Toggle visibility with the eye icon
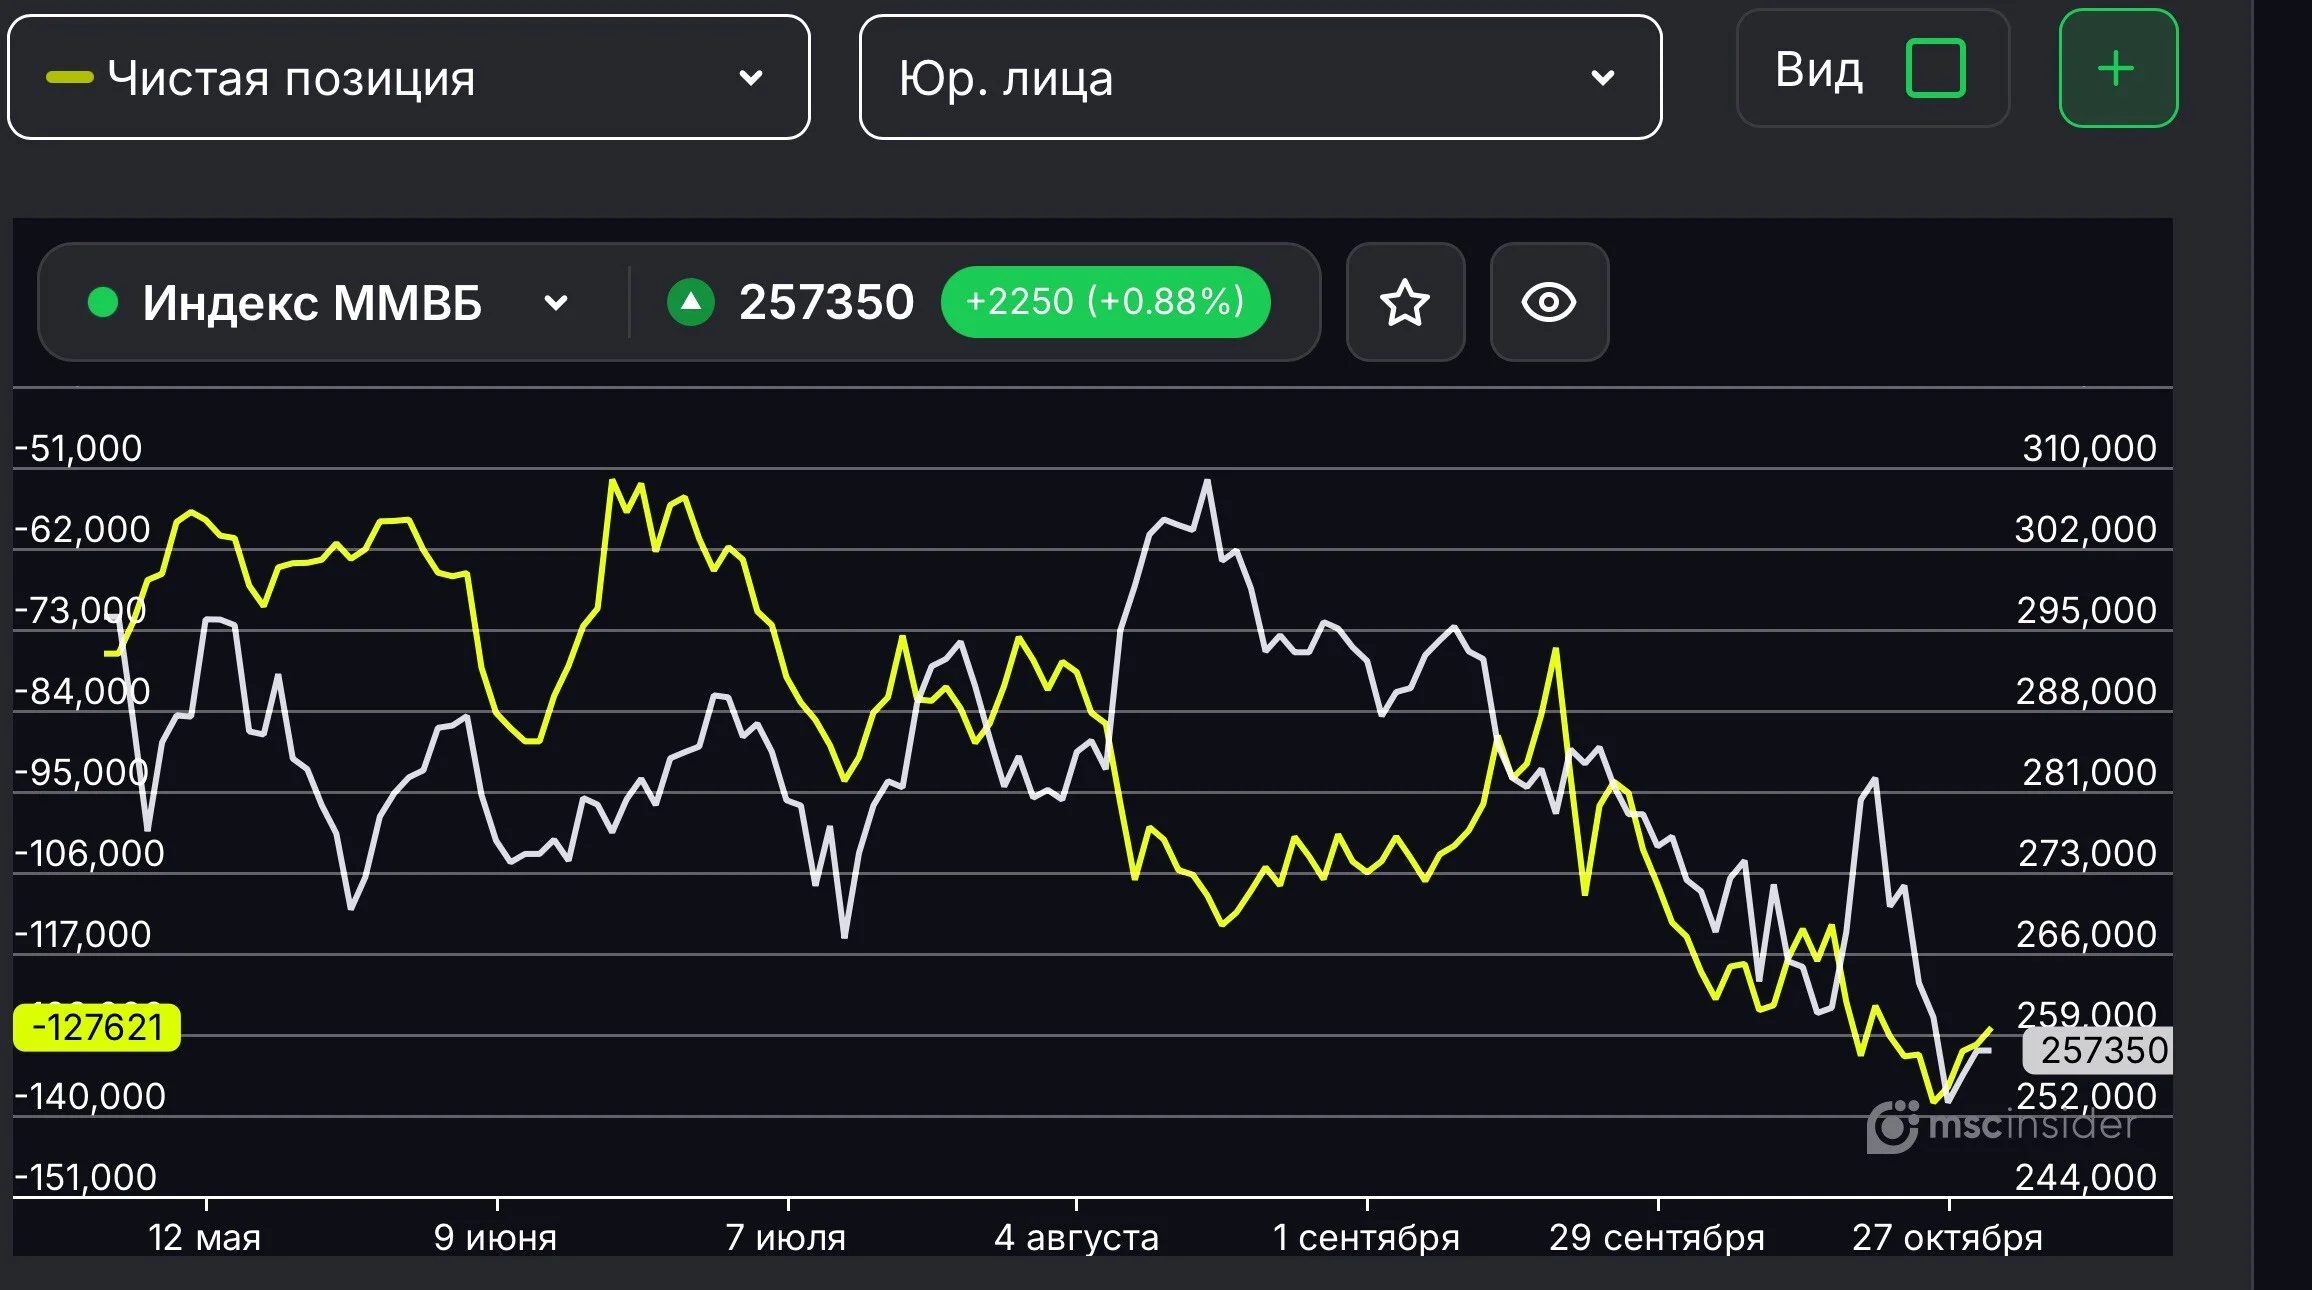This screenshot has width=2312, height=1290. tap(1549, 302)
